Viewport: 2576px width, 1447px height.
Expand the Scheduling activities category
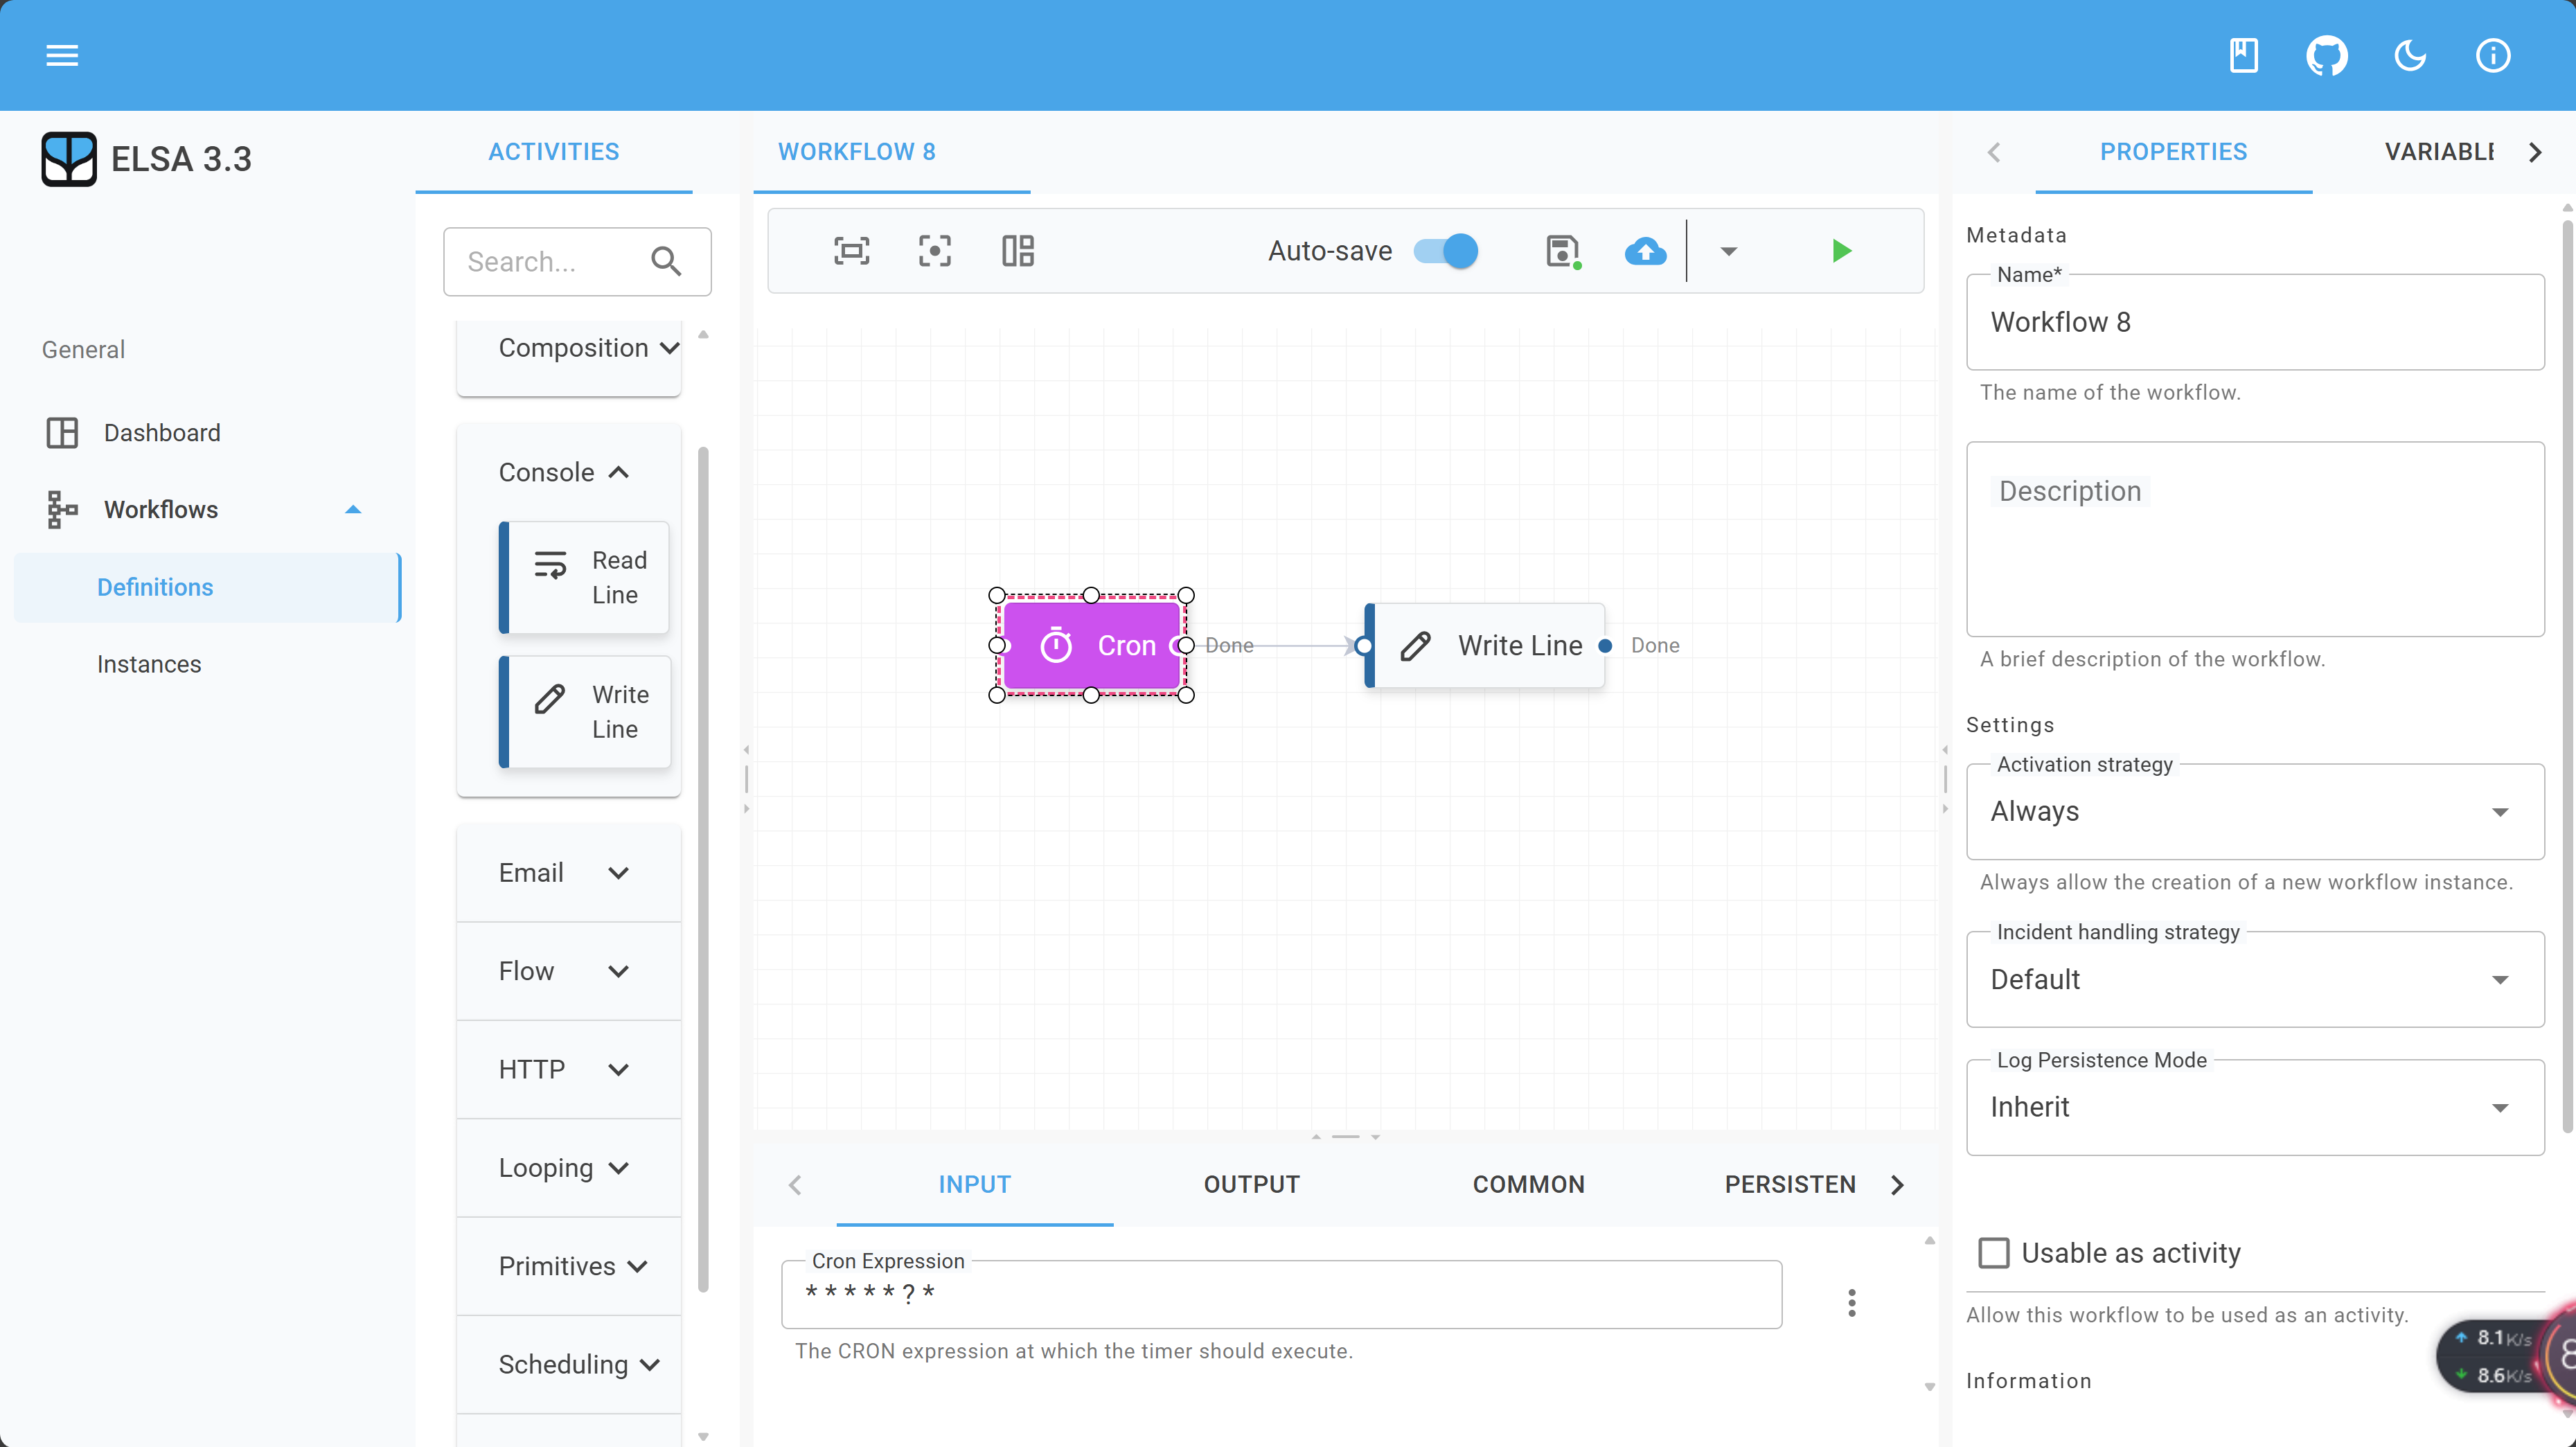[x=578, y=1364]
